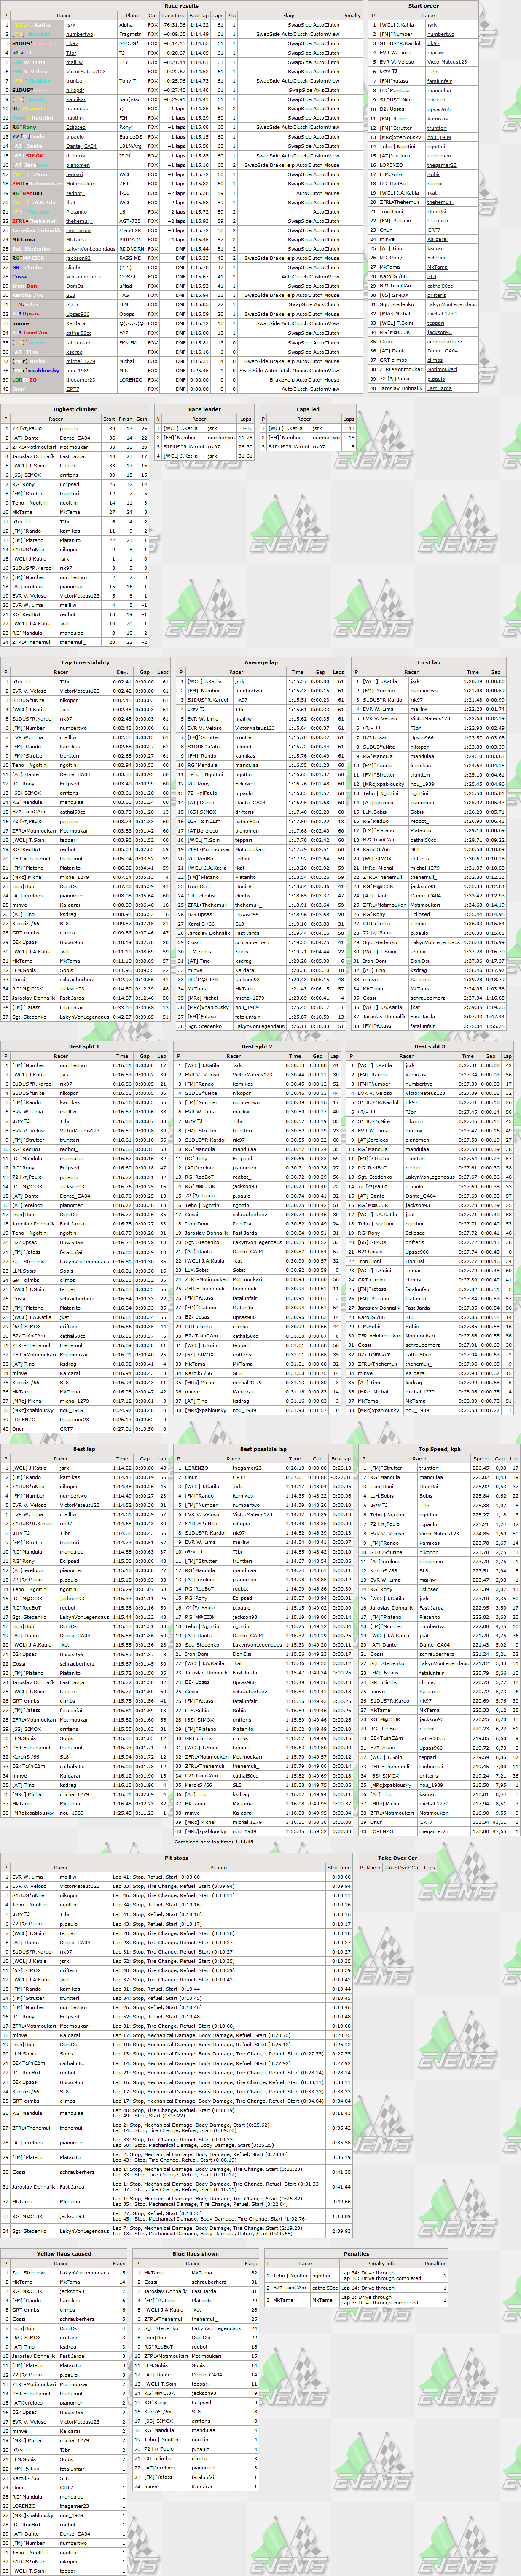
Task: Select 'Penalty info' column header in Penalties table
Action: 381,2263
